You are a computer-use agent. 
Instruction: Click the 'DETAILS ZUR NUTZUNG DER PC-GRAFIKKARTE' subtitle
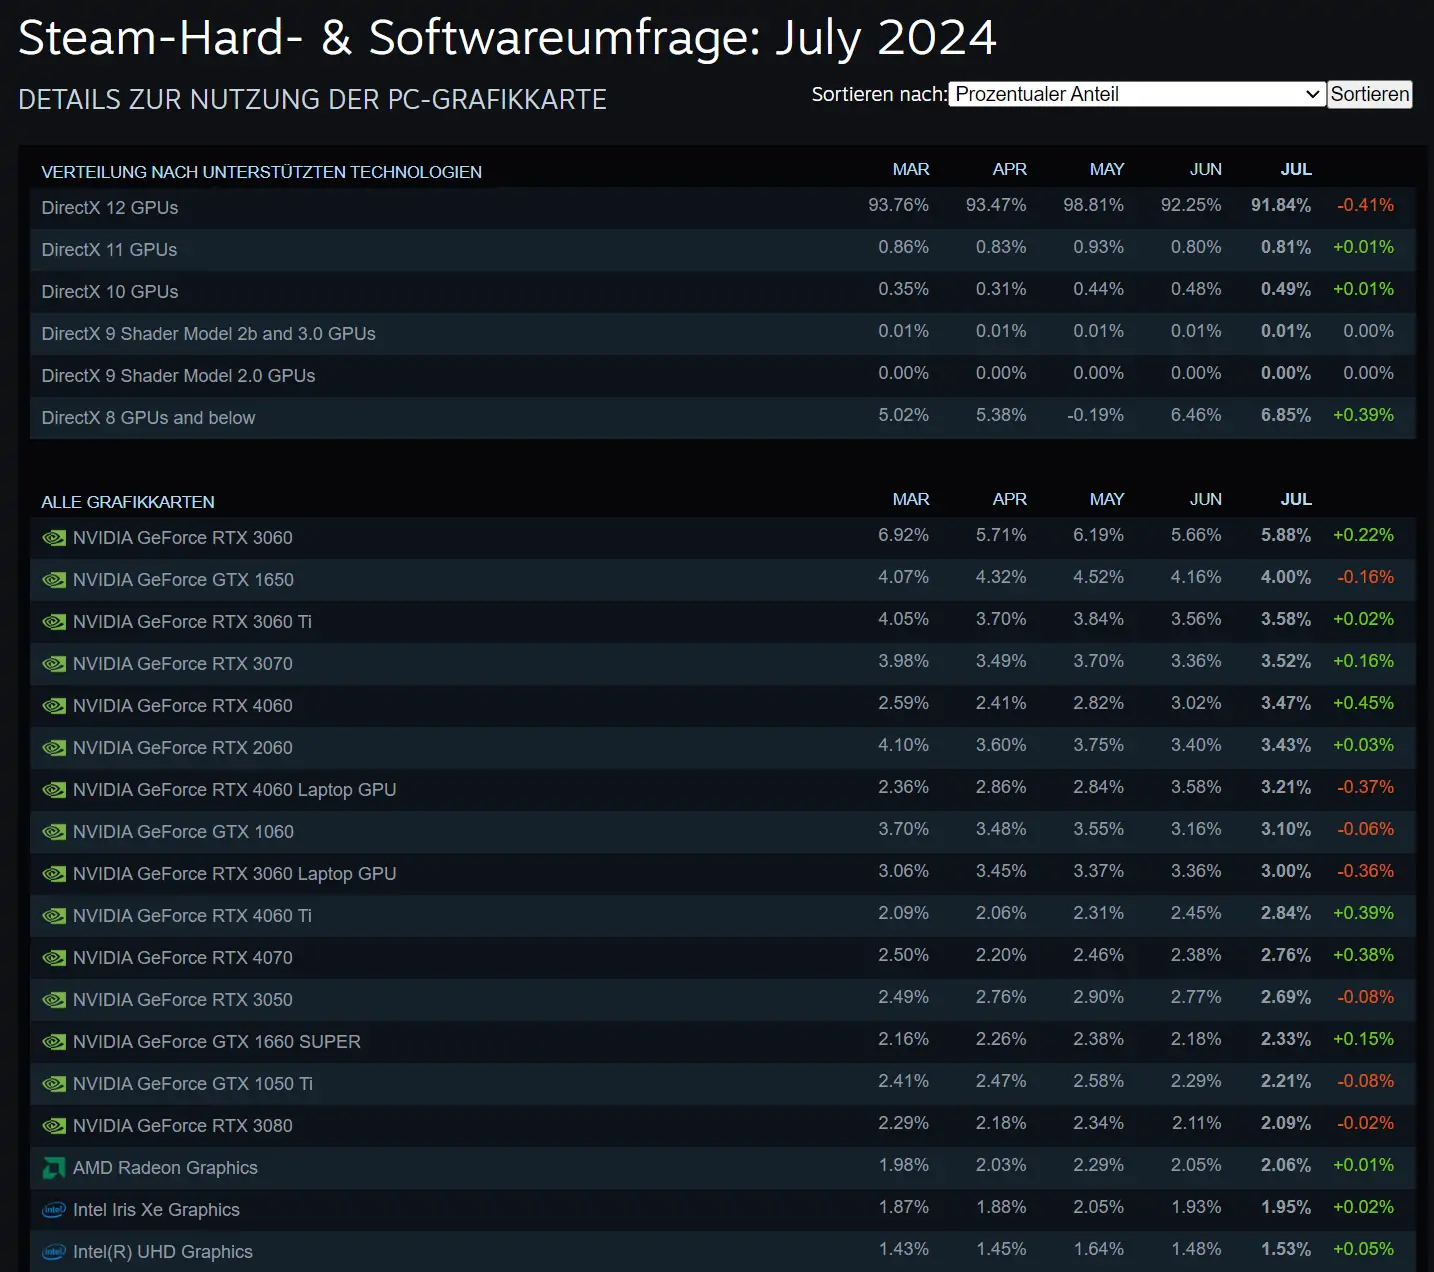point(312,100)
